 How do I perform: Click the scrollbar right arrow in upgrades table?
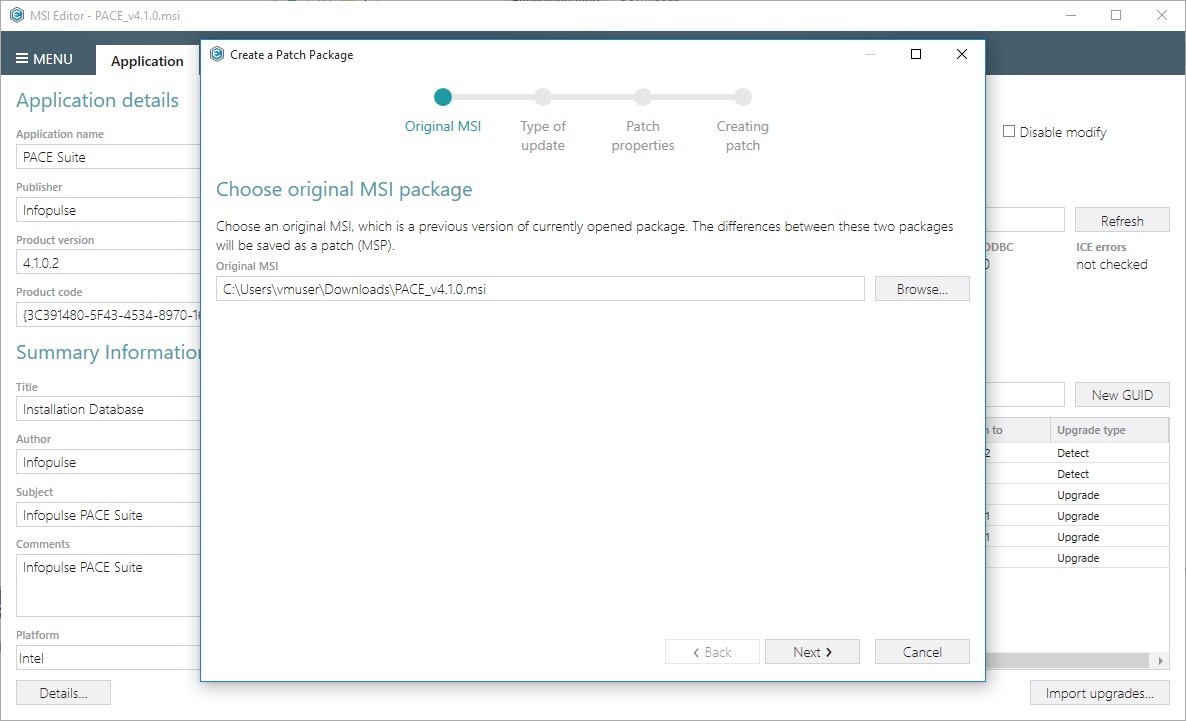(x=1160, y=661)
